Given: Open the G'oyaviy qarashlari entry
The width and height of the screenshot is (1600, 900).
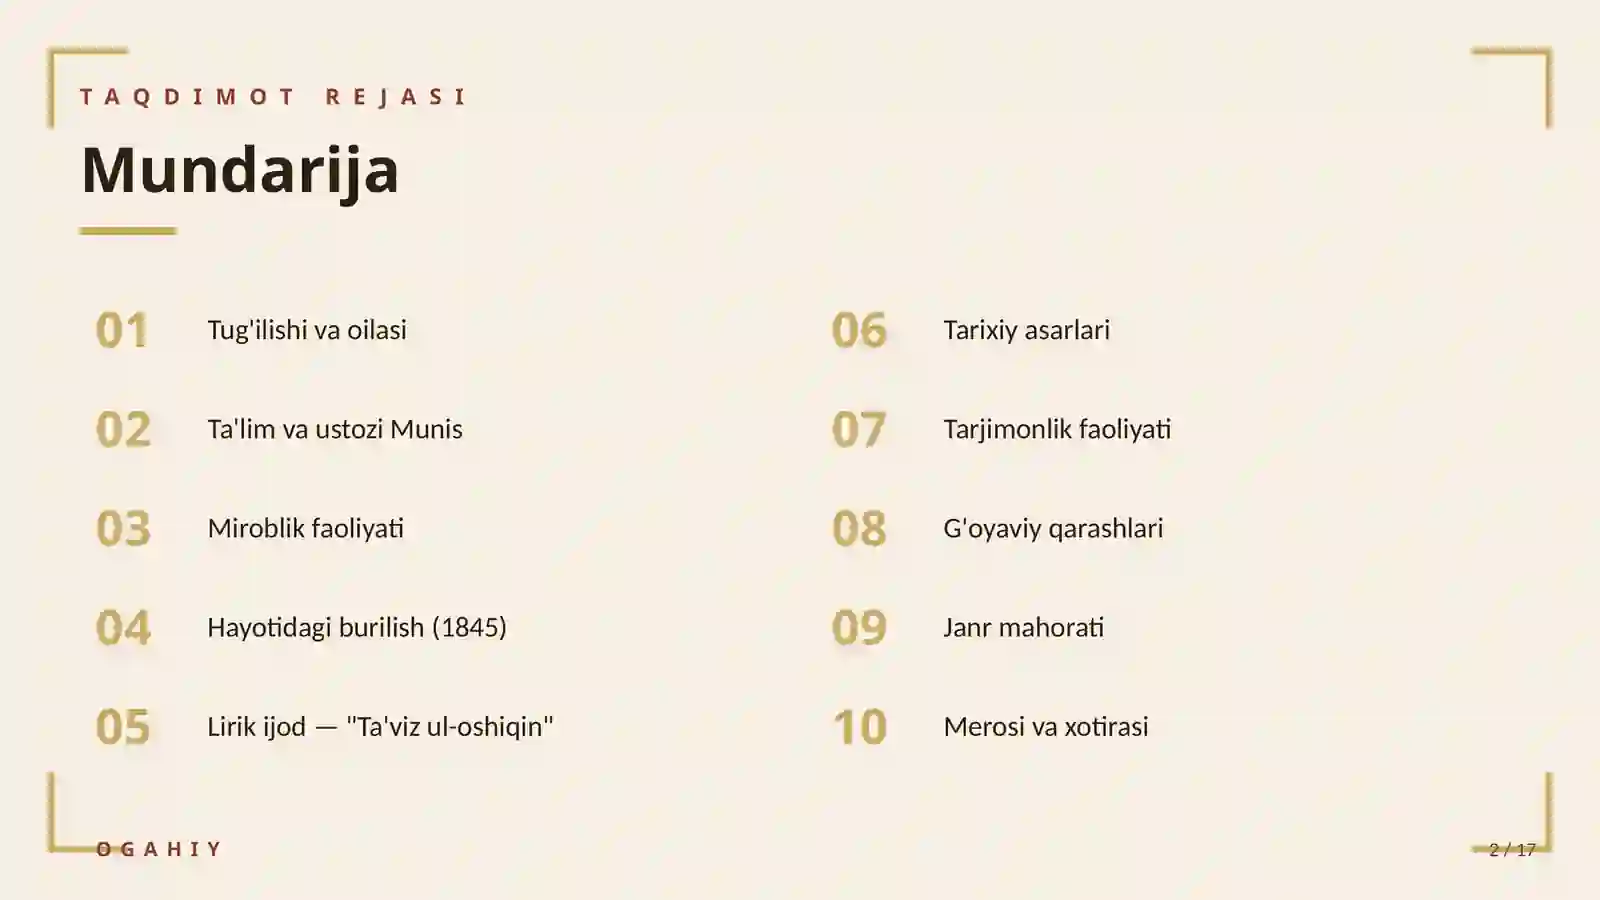Looking at the screenshot, I should pos(1053,528).
